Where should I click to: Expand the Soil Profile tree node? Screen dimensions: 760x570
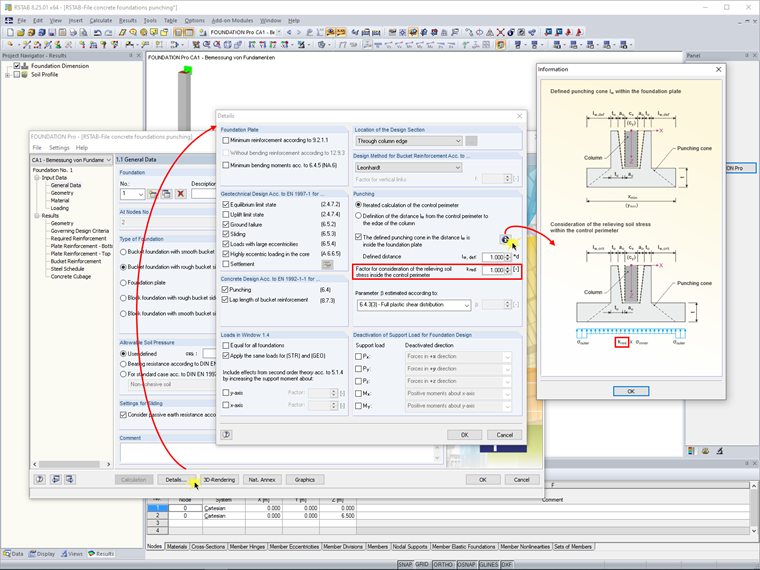tap(8, 75)
